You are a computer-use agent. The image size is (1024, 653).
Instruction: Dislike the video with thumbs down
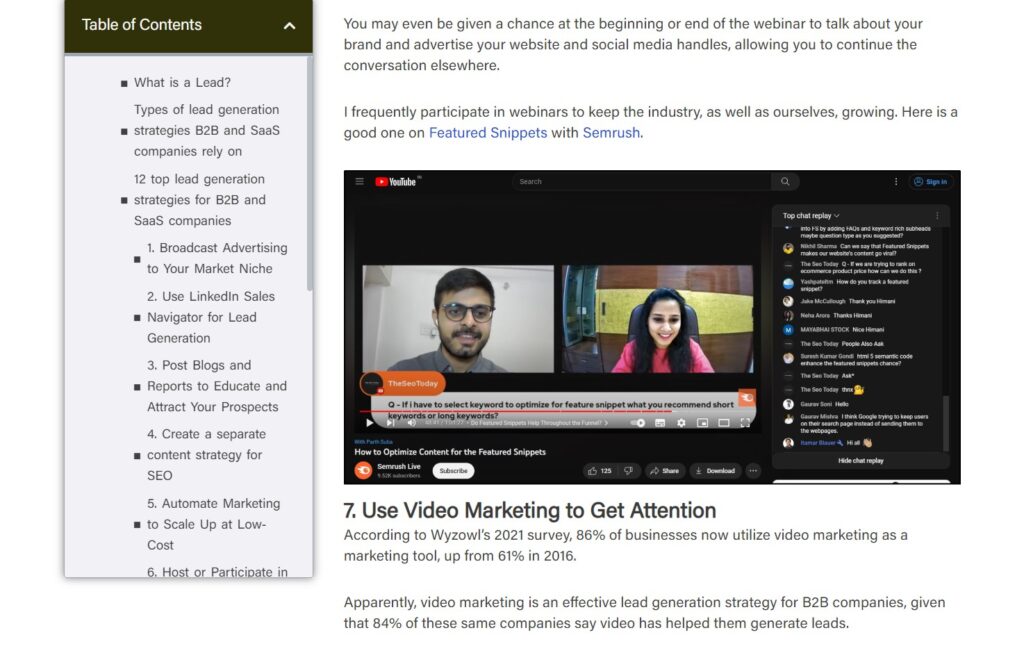628,470
